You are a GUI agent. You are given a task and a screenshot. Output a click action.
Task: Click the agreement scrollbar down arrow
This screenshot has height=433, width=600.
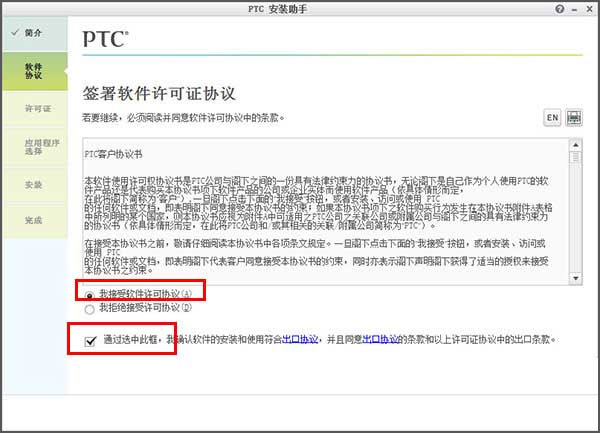[x=576, y=278]
